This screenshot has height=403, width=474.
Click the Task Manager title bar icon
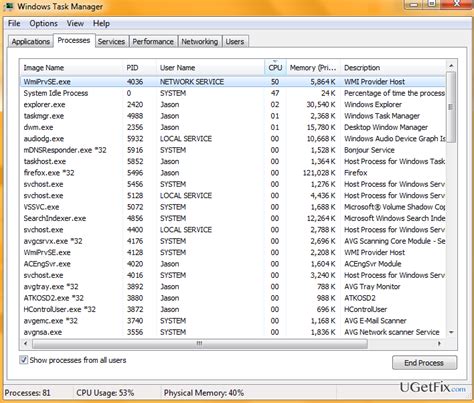click(x=9, y=6)
